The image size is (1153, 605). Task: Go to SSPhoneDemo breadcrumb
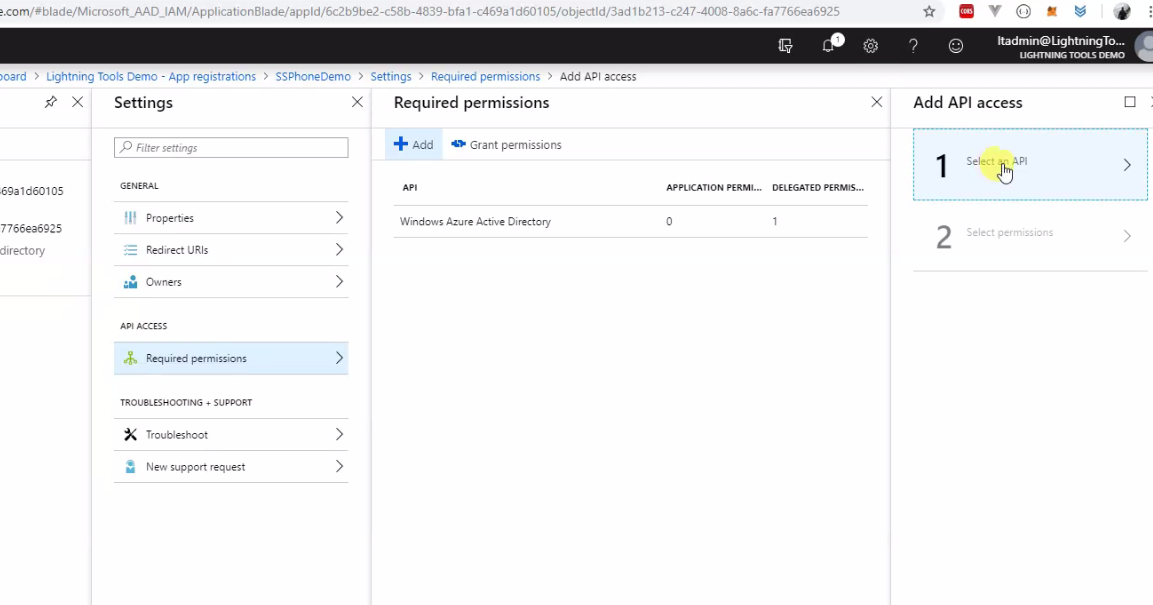tap(313, 76)
